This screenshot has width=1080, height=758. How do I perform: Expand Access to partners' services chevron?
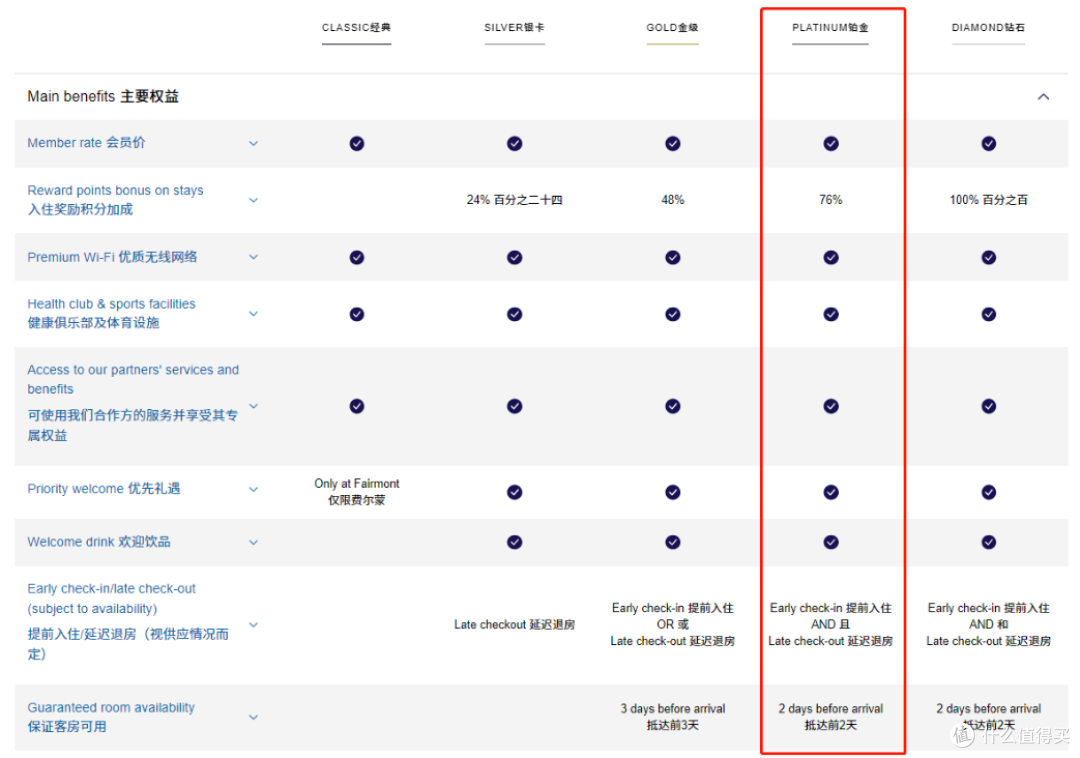253,406
